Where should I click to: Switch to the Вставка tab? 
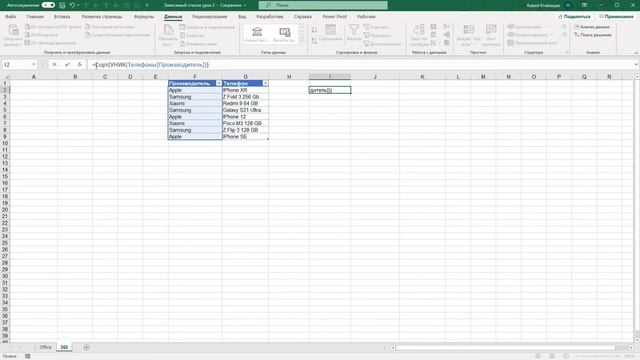tap(62, 17)
